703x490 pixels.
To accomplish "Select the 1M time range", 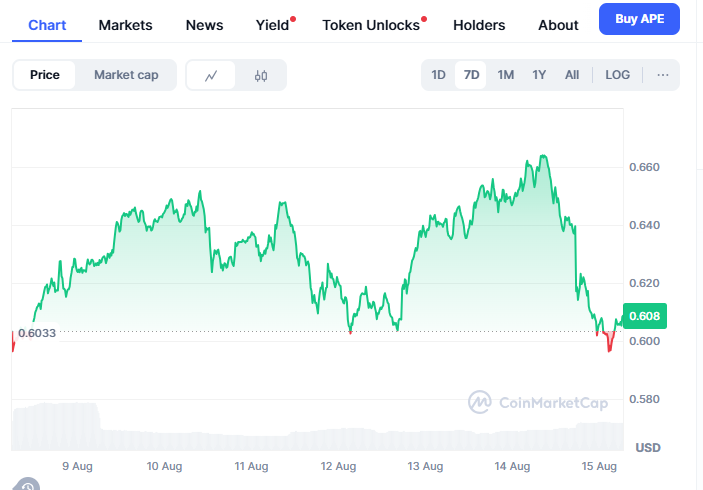I will (506, 75).
